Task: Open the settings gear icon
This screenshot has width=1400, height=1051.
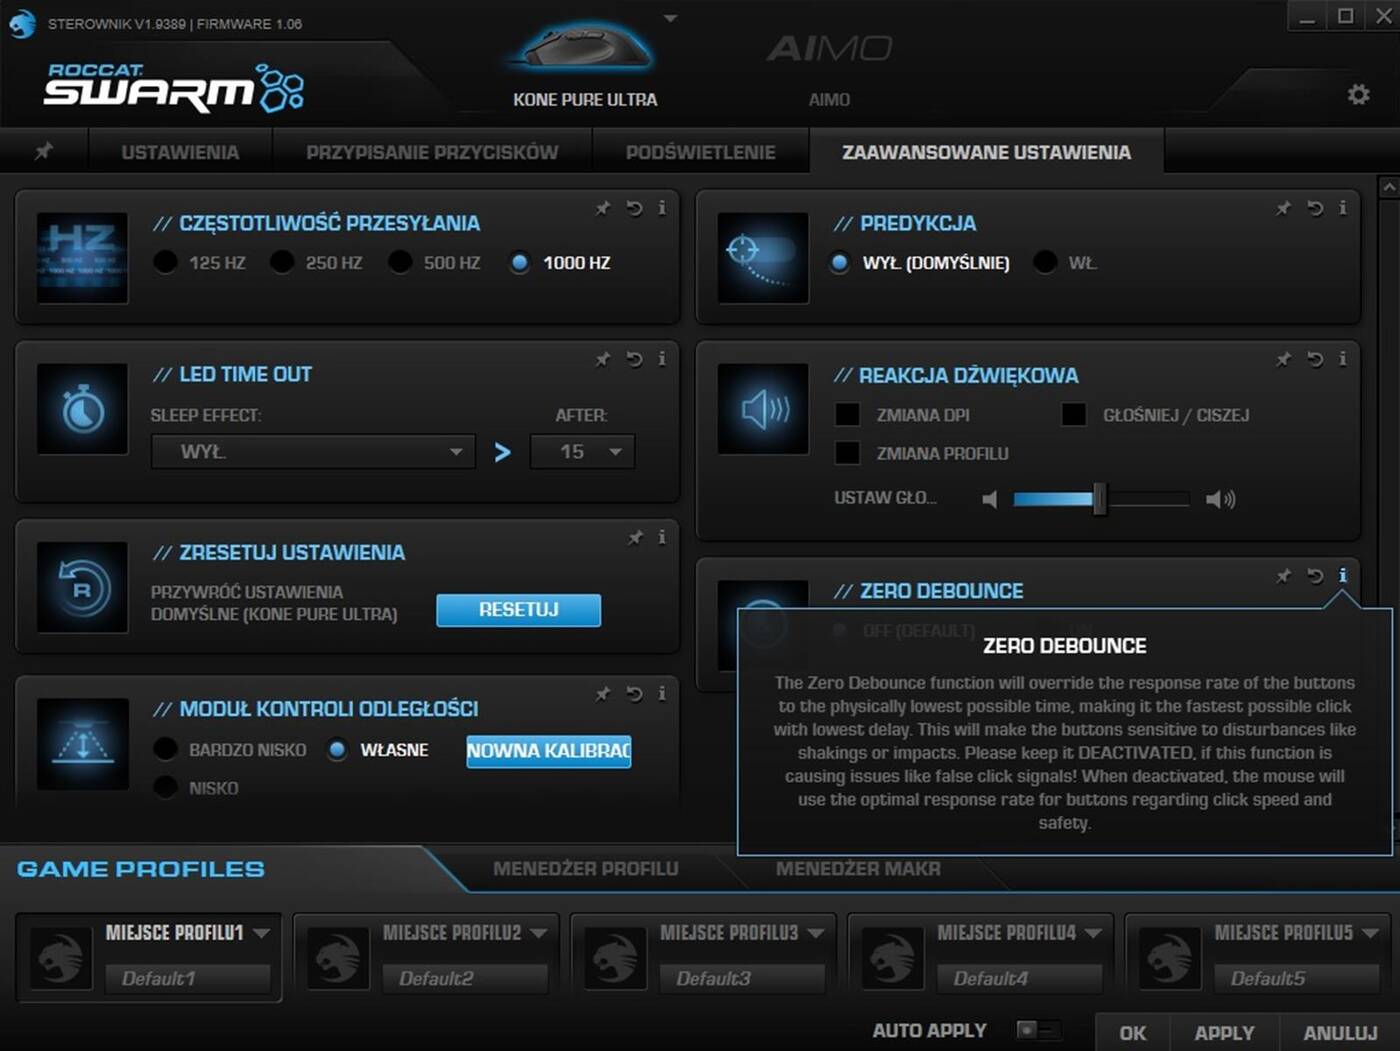Action: tap(1358, 93)
